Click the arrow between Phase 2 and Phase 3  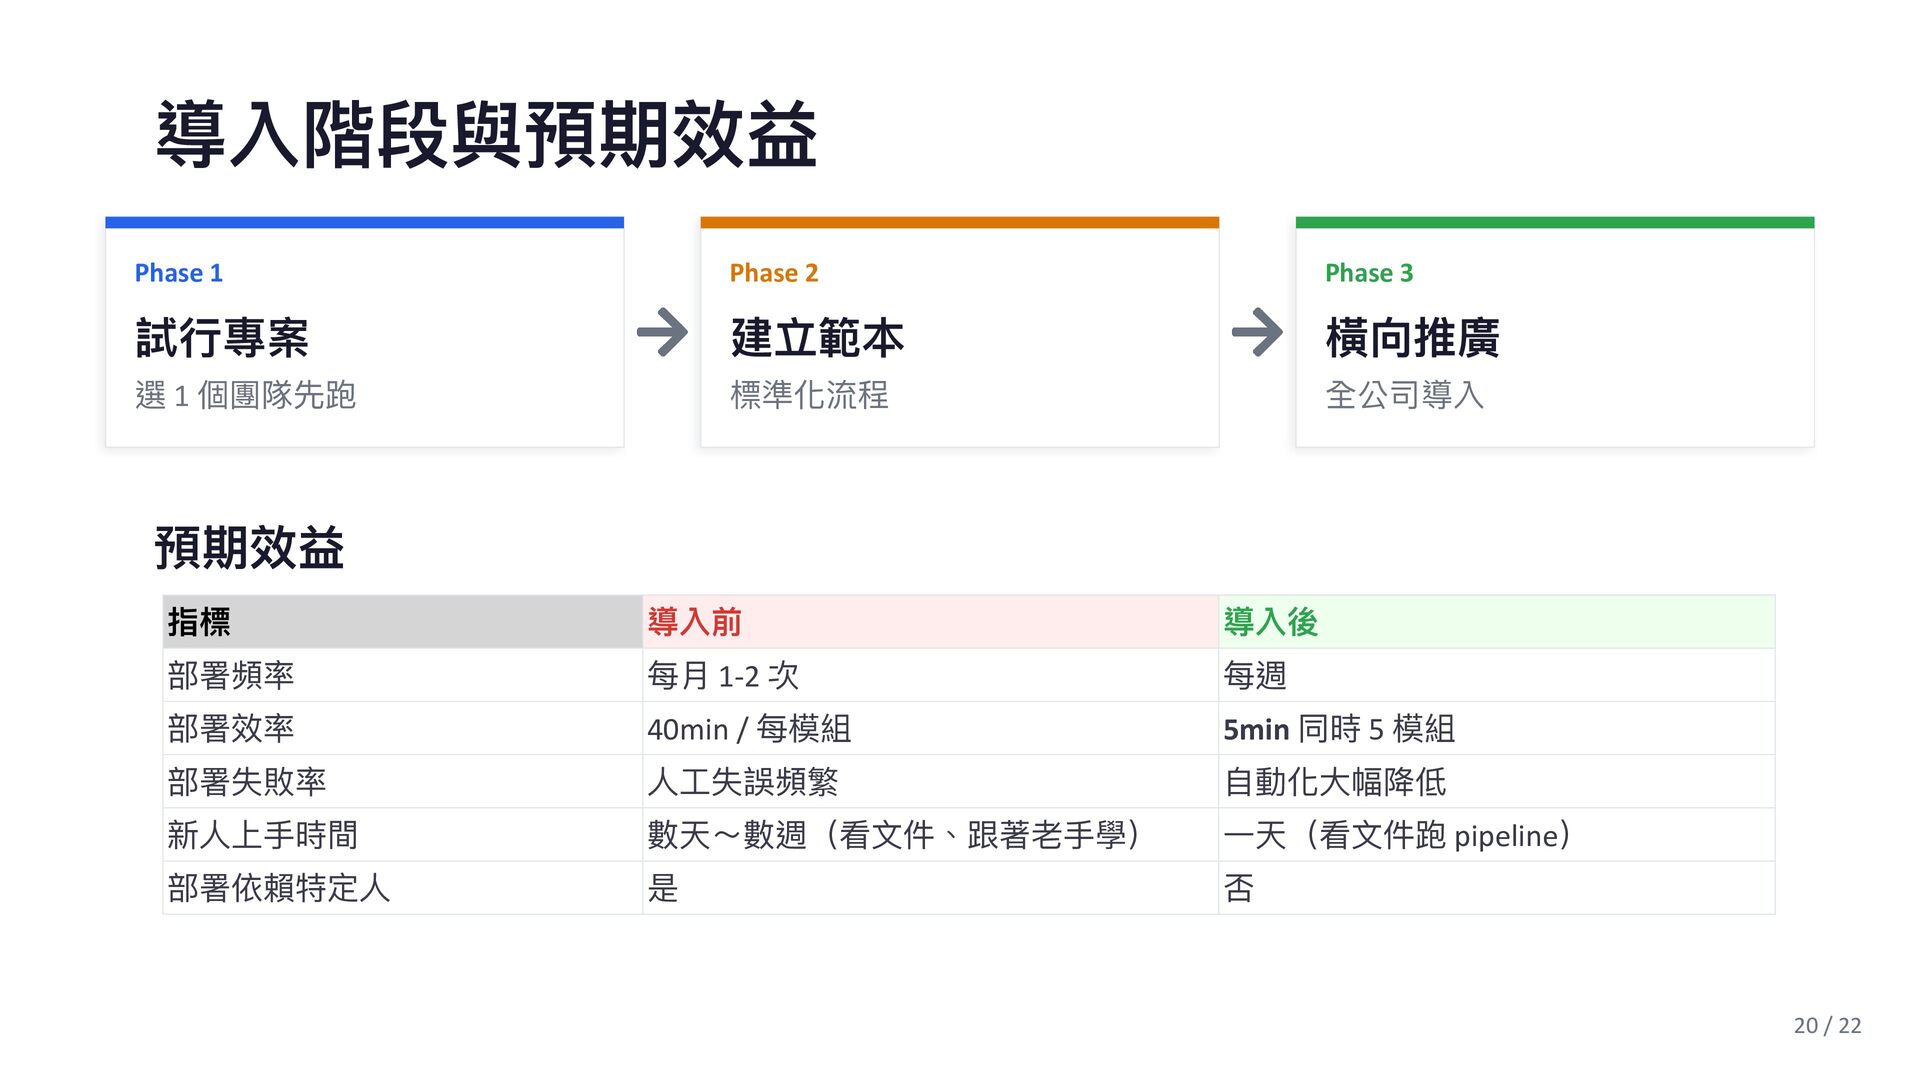(x=1257, y=333)
